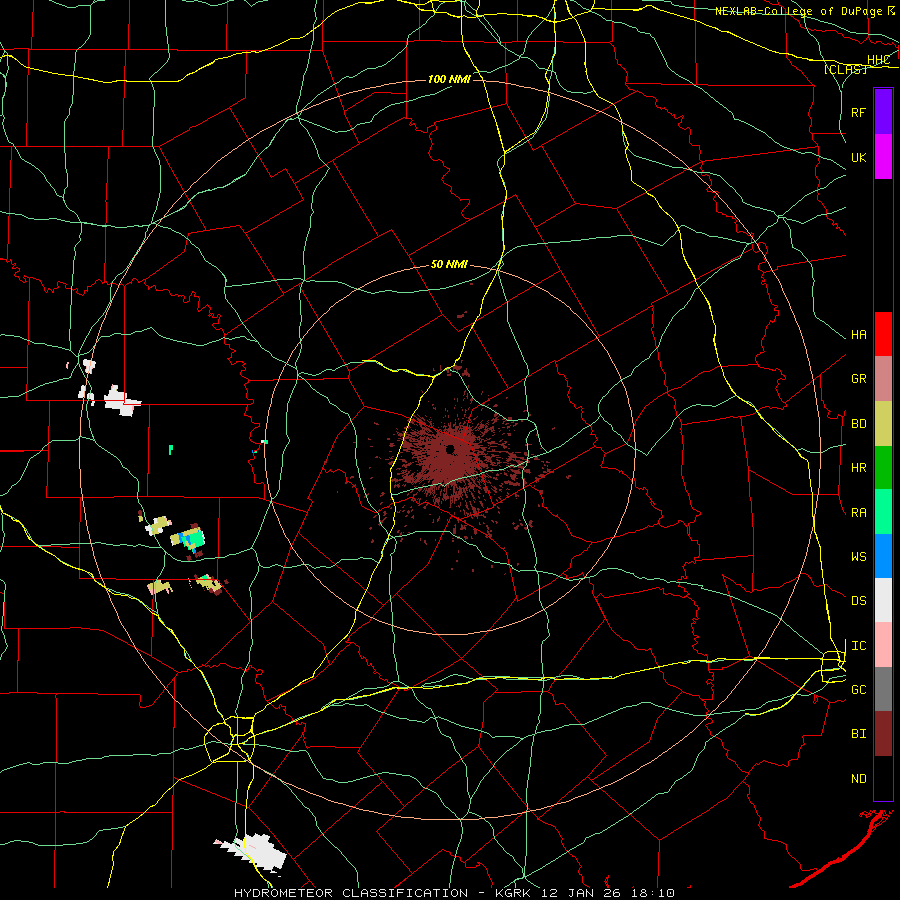Click the RF legend label

pos(858,112)
